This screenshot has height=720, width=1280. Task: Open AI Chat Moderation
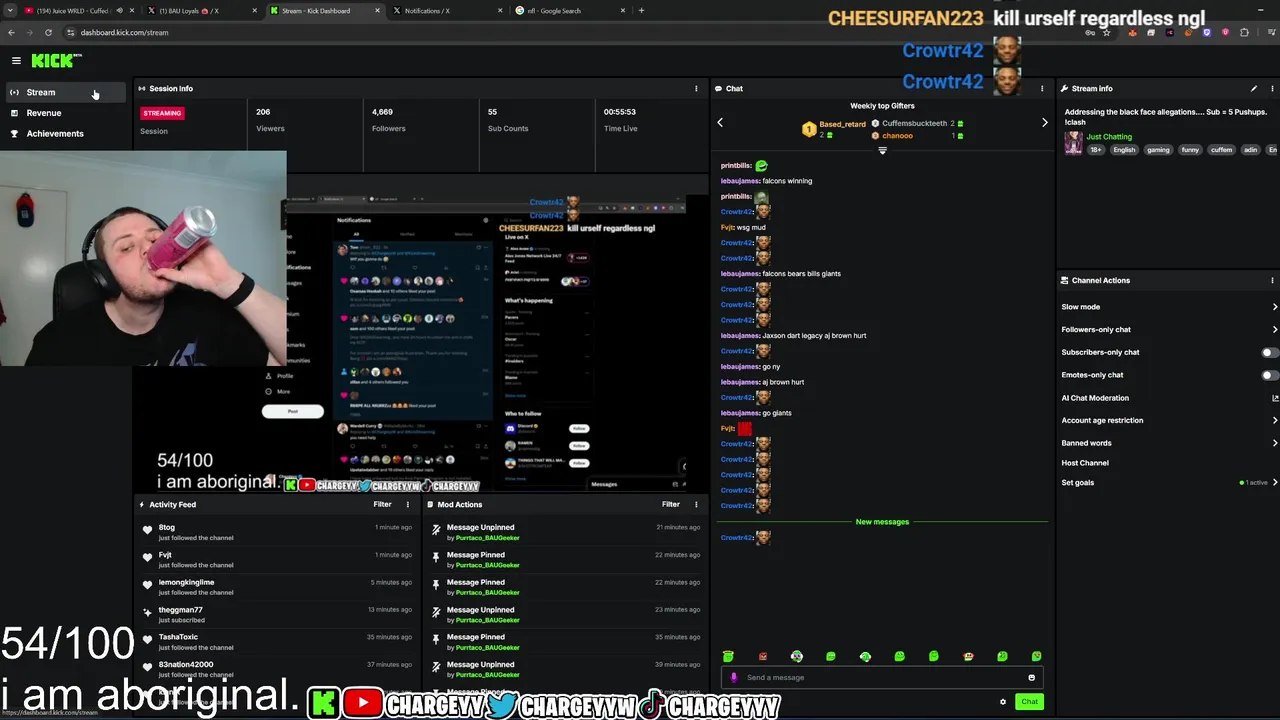[x=1095, y=398]
